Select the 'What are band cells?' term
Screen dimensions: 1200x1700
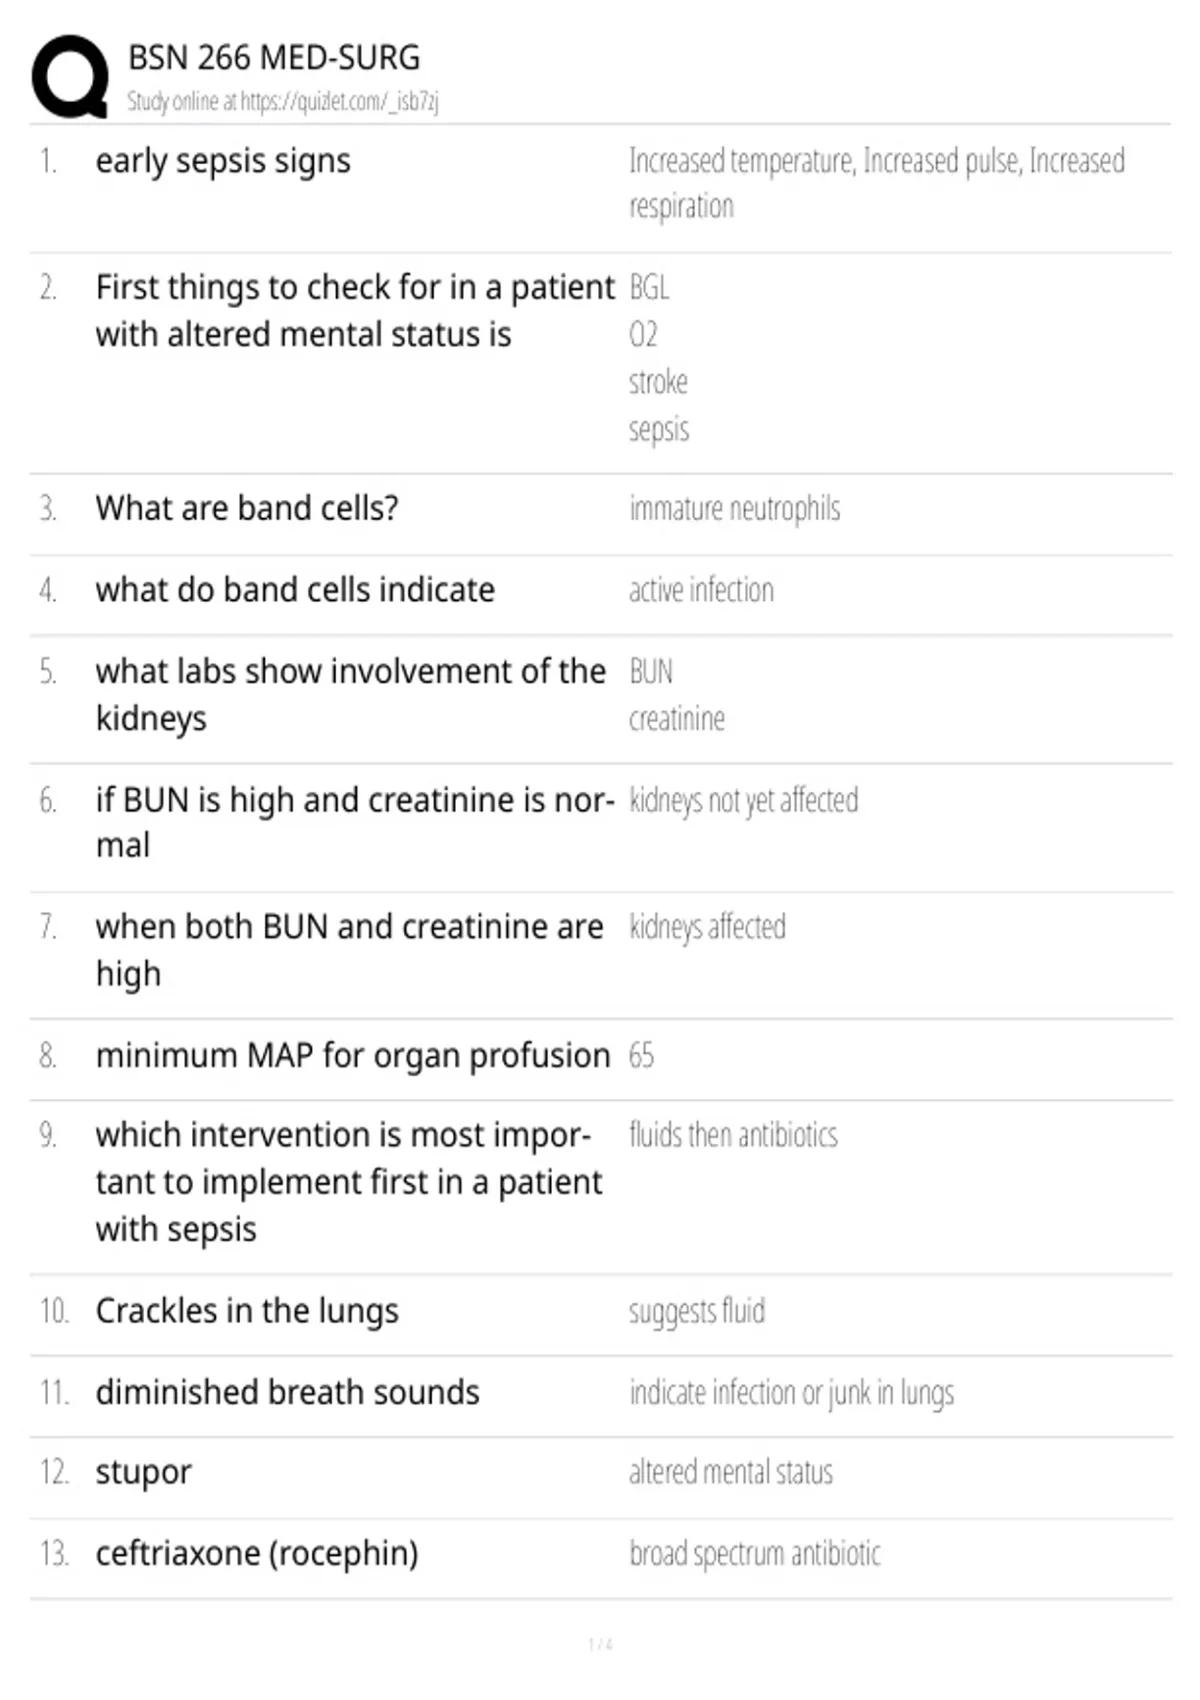click(247, 508)
